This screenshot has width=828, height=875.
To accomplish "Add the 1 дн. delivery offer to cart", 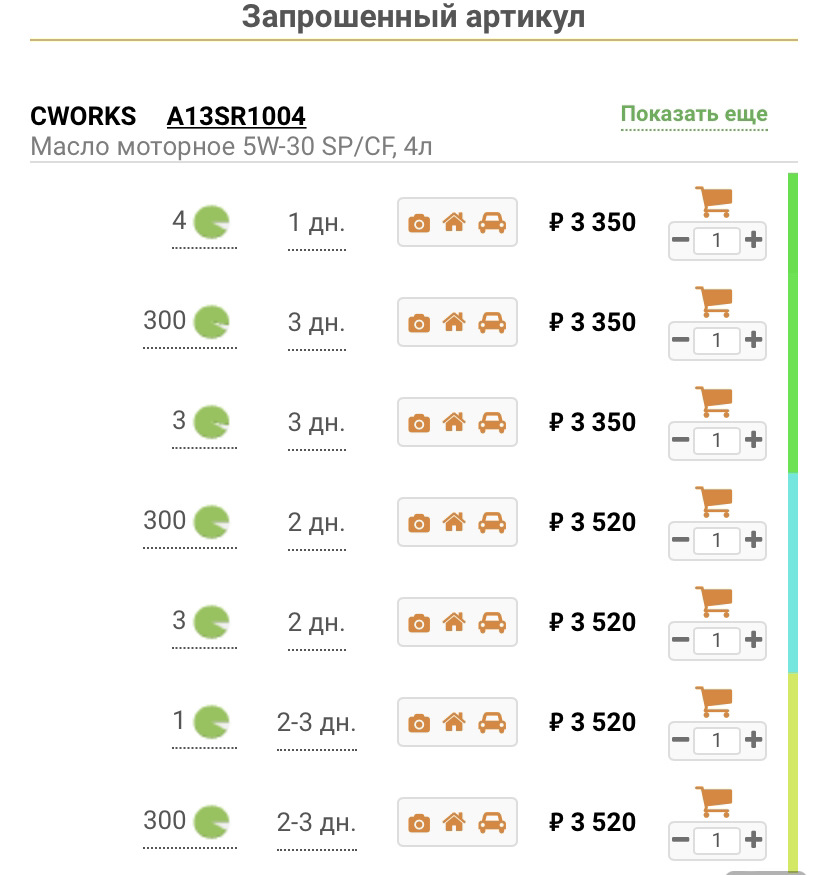I will (716, 201).
